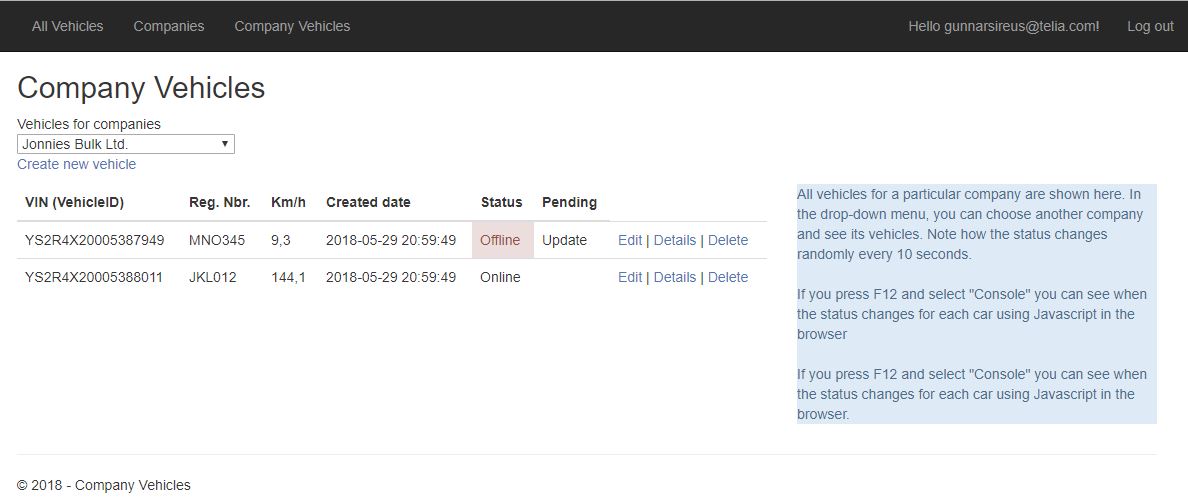Viewport: 1188px width, 502px height.
Task: Log out of the application
Action: pos(1150,27)
